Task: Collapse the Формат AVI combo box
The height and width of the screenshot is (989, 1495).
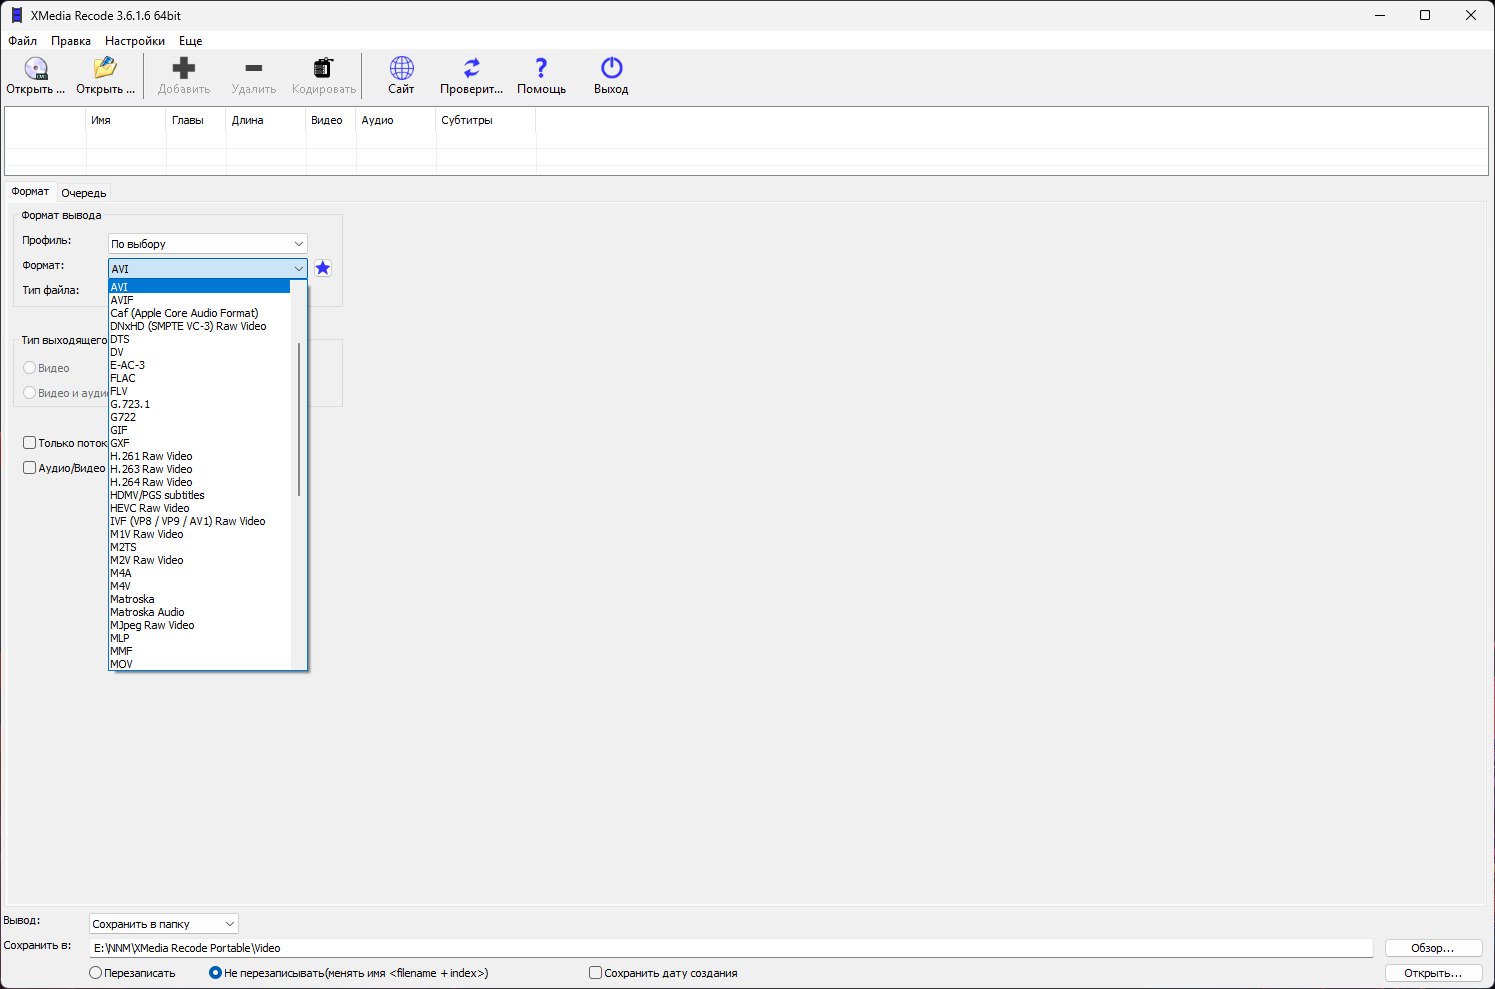Action: click(x=207, y=268)
